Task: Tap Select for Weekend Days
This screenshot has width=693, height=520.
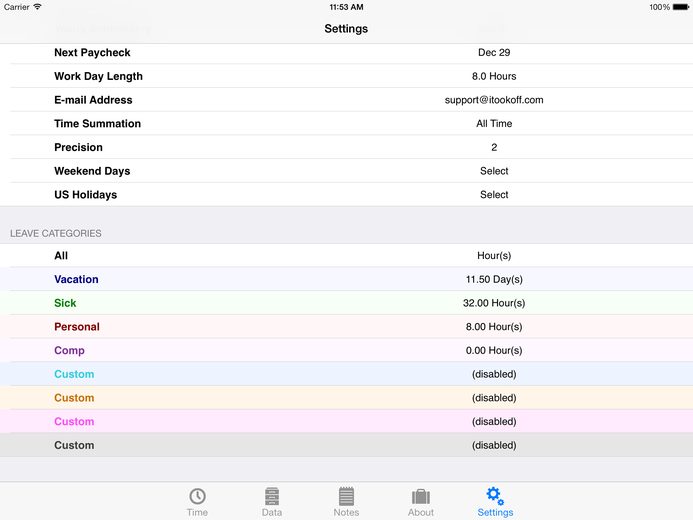Action: [x=494, y=171]
